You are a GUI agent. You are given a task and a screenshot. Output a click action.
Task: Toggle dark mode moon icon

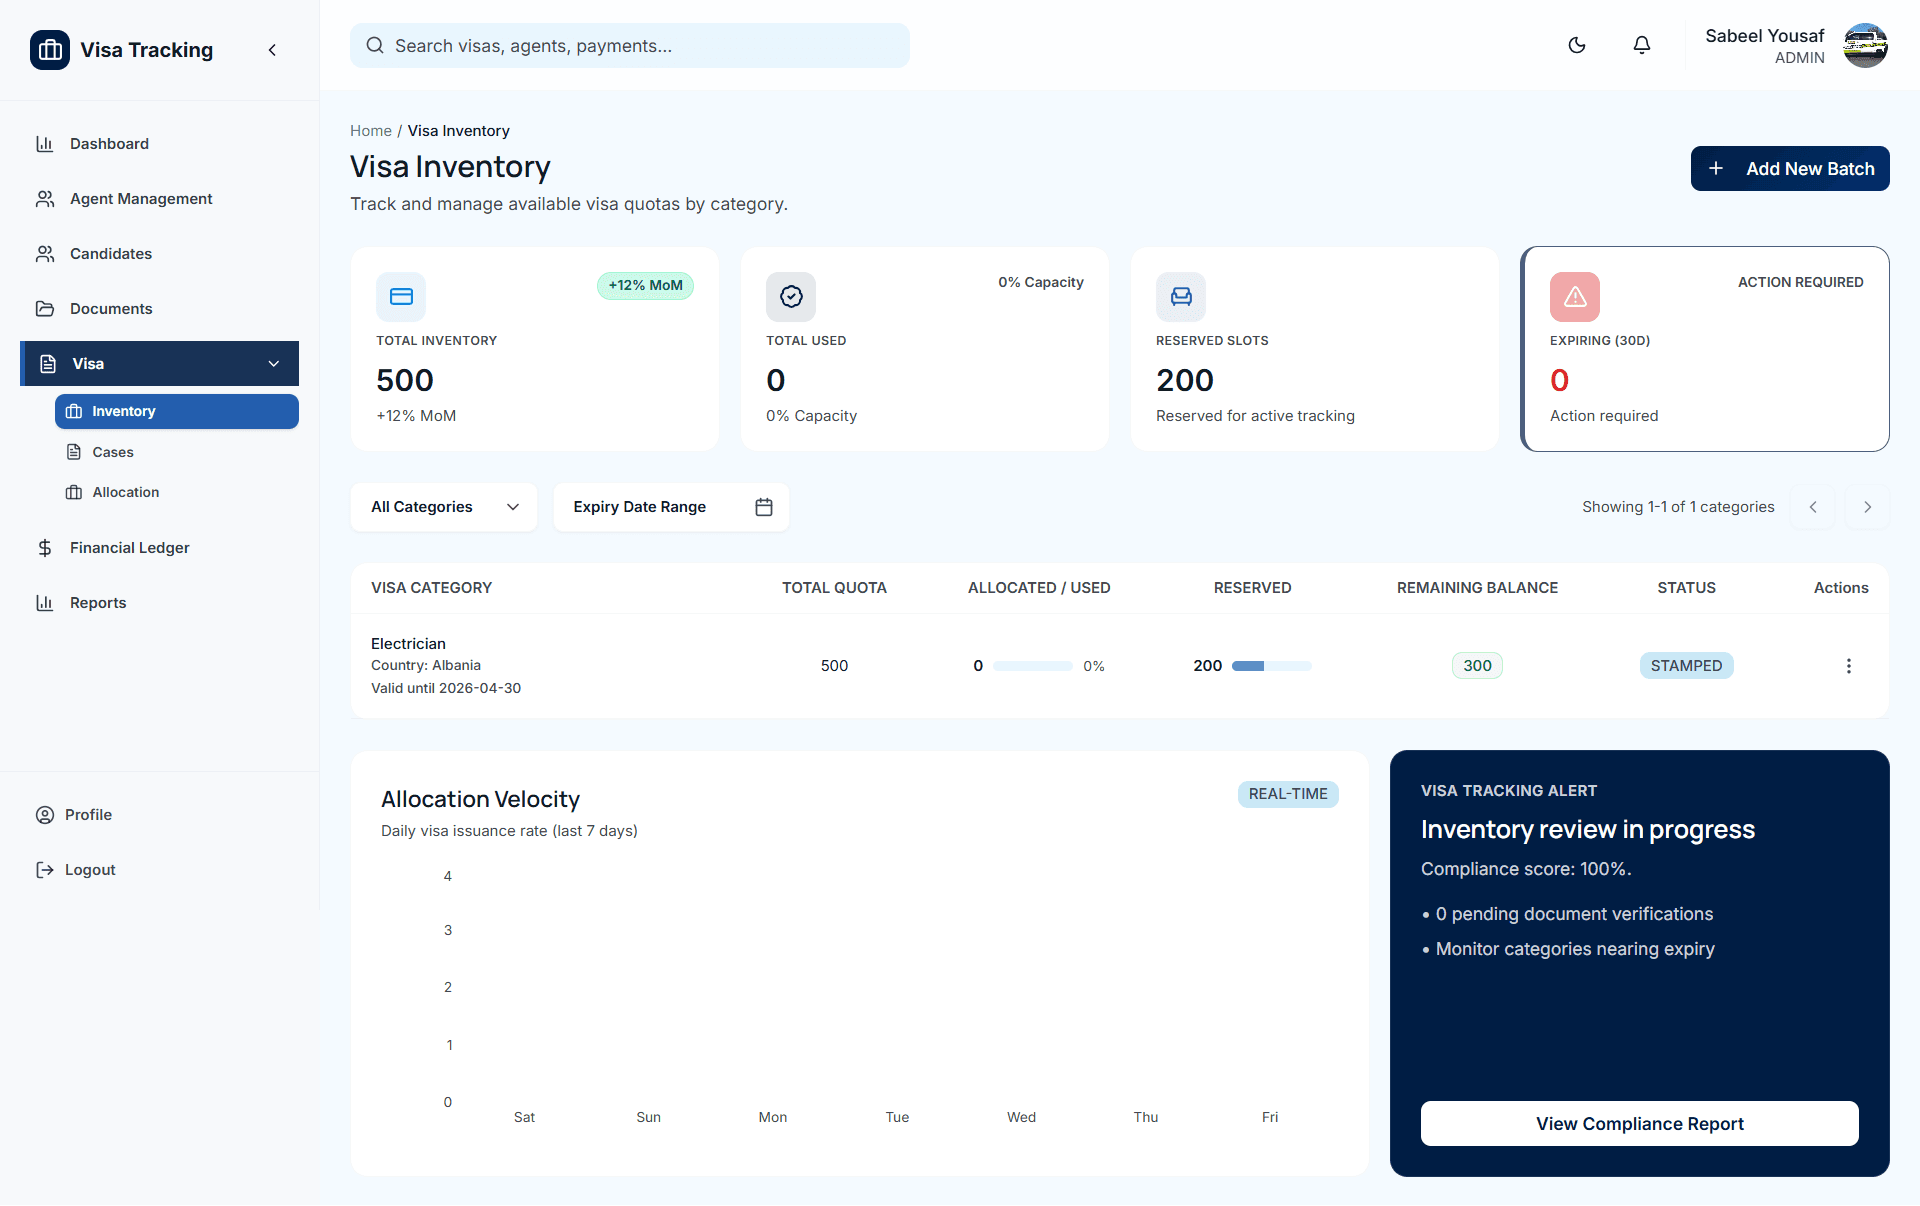pos(1577,45)
